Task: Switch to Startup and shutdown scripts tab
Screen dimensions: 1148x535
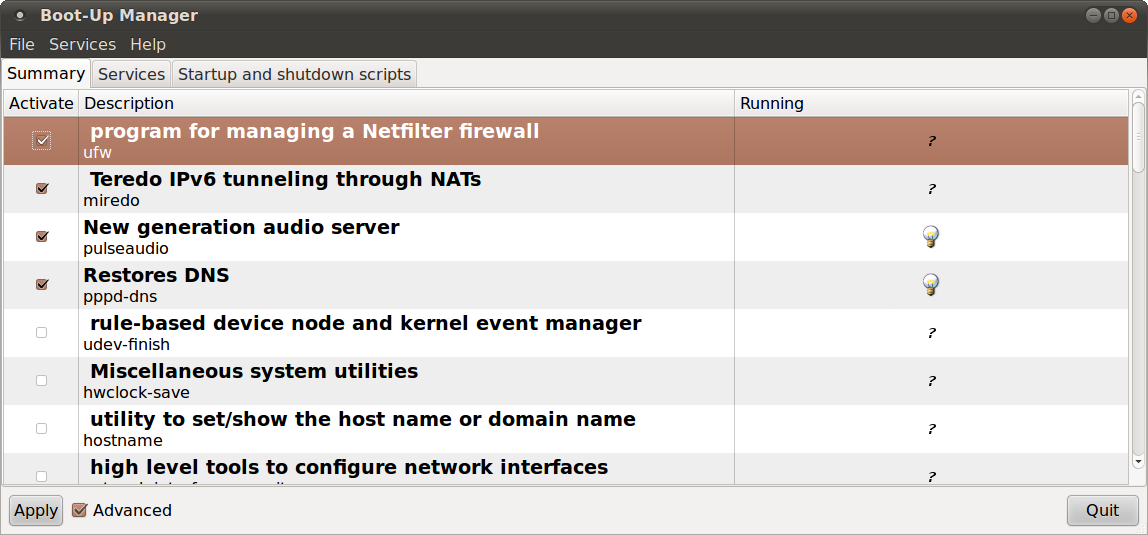Action: pos(294,75)
